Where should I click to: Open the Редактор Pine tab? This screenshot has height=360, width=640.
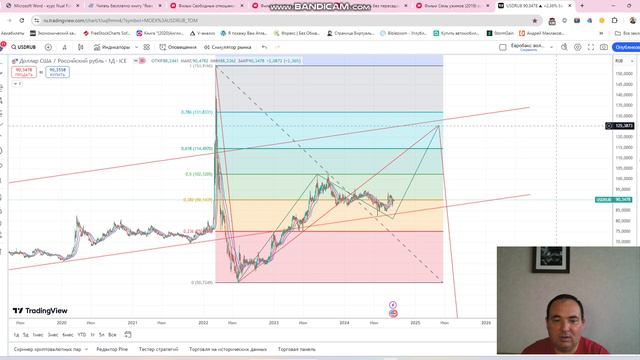tap(112, 349)
